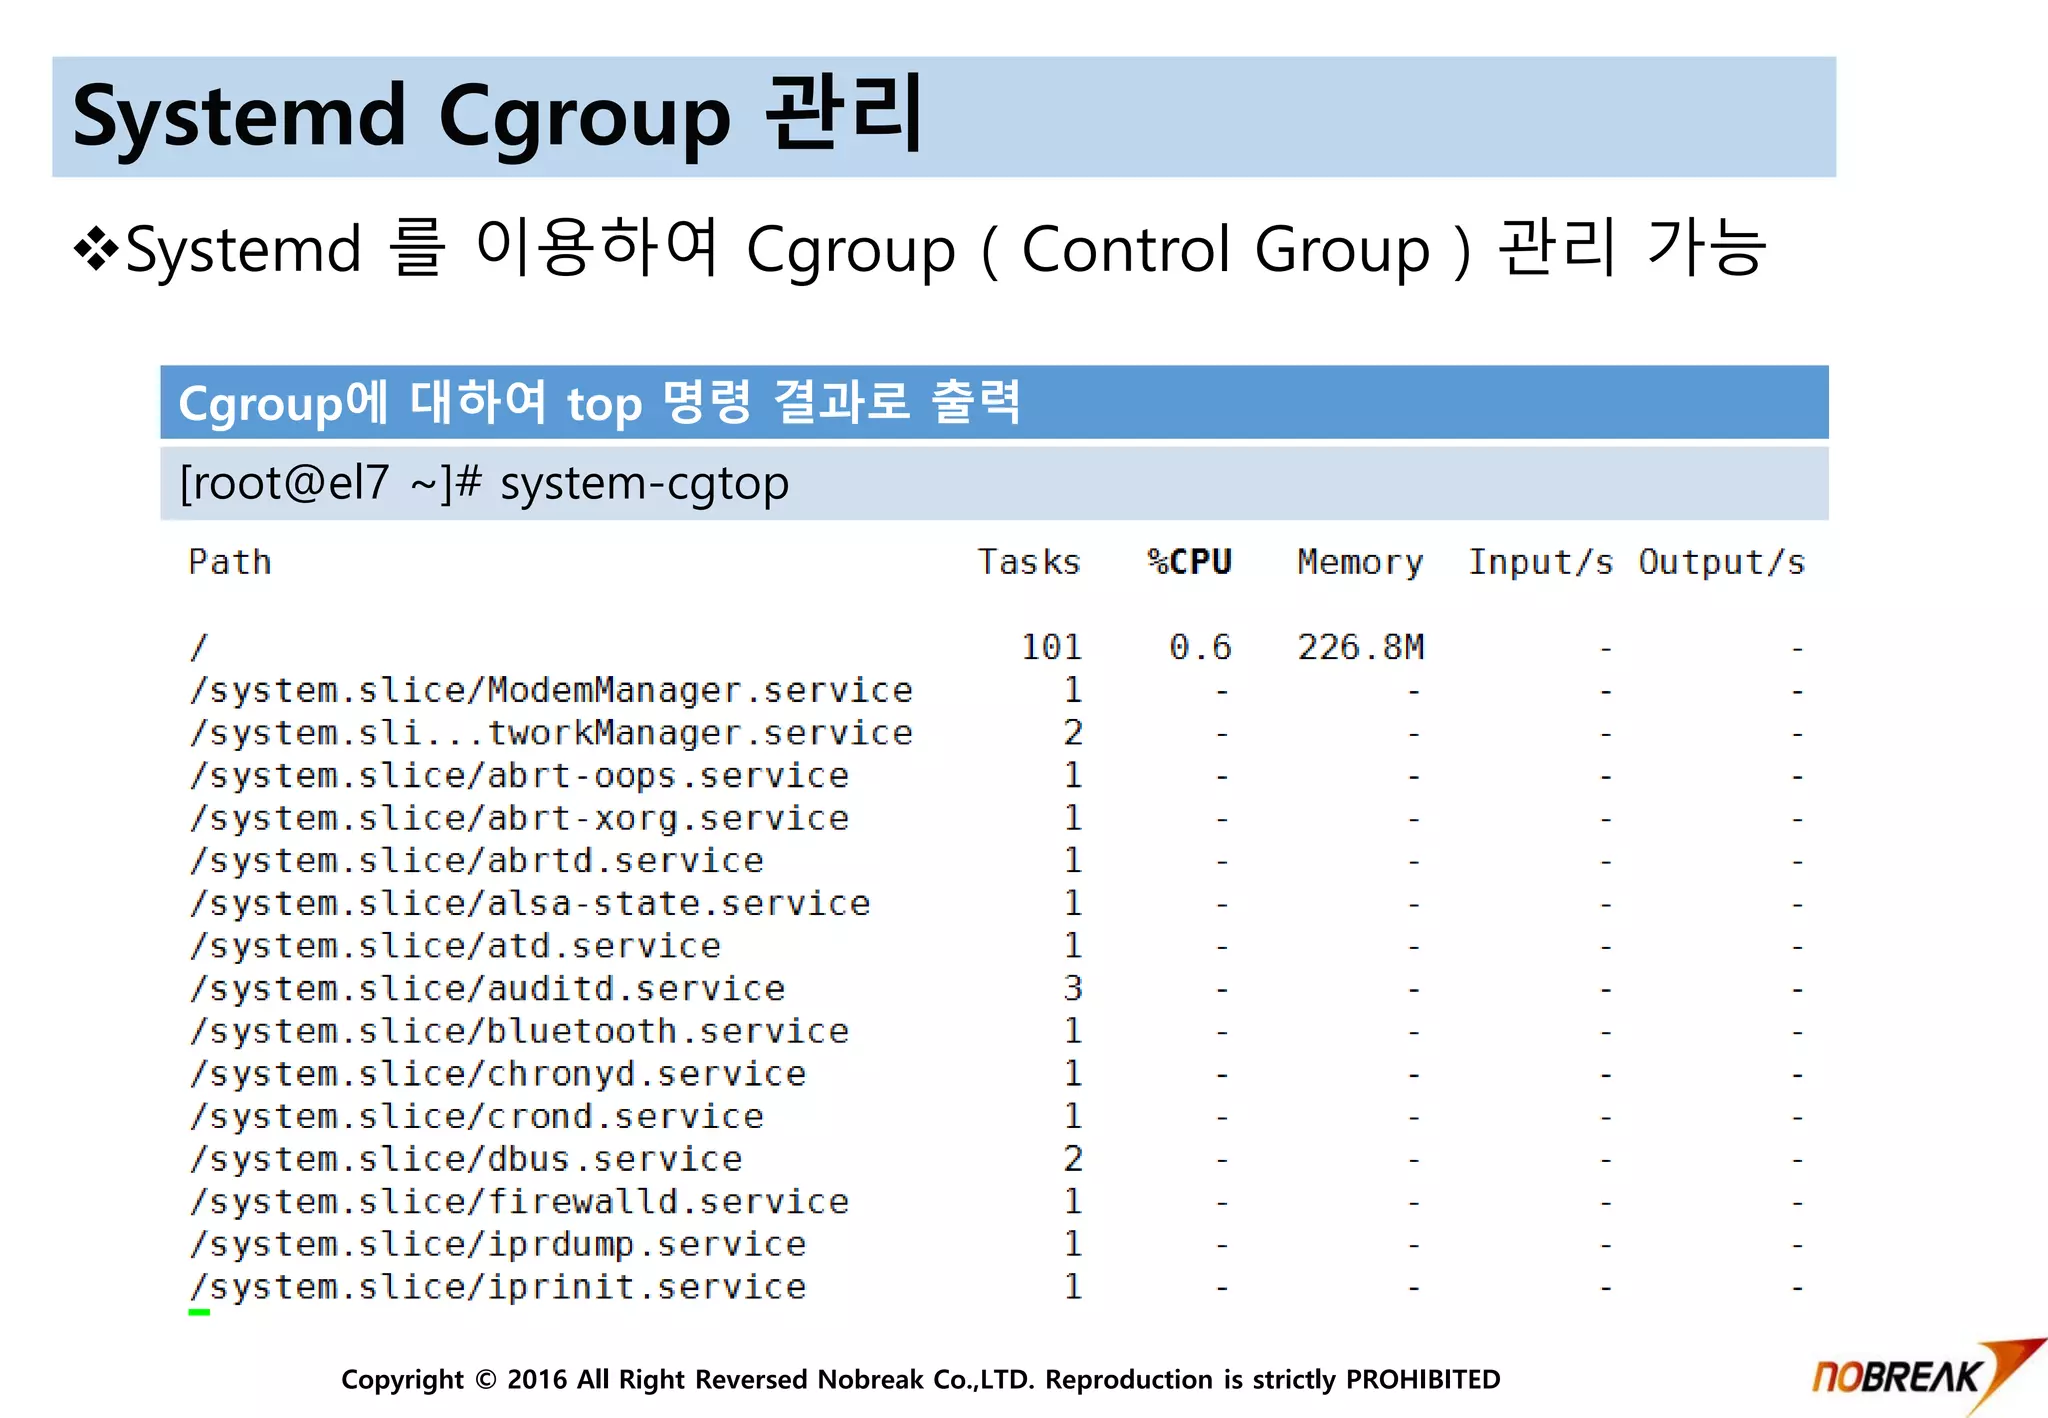Image resolution: width=2048 pixels, height=1418 pixels.
Task: Click the tasks value '101'
Action: 1051,648
